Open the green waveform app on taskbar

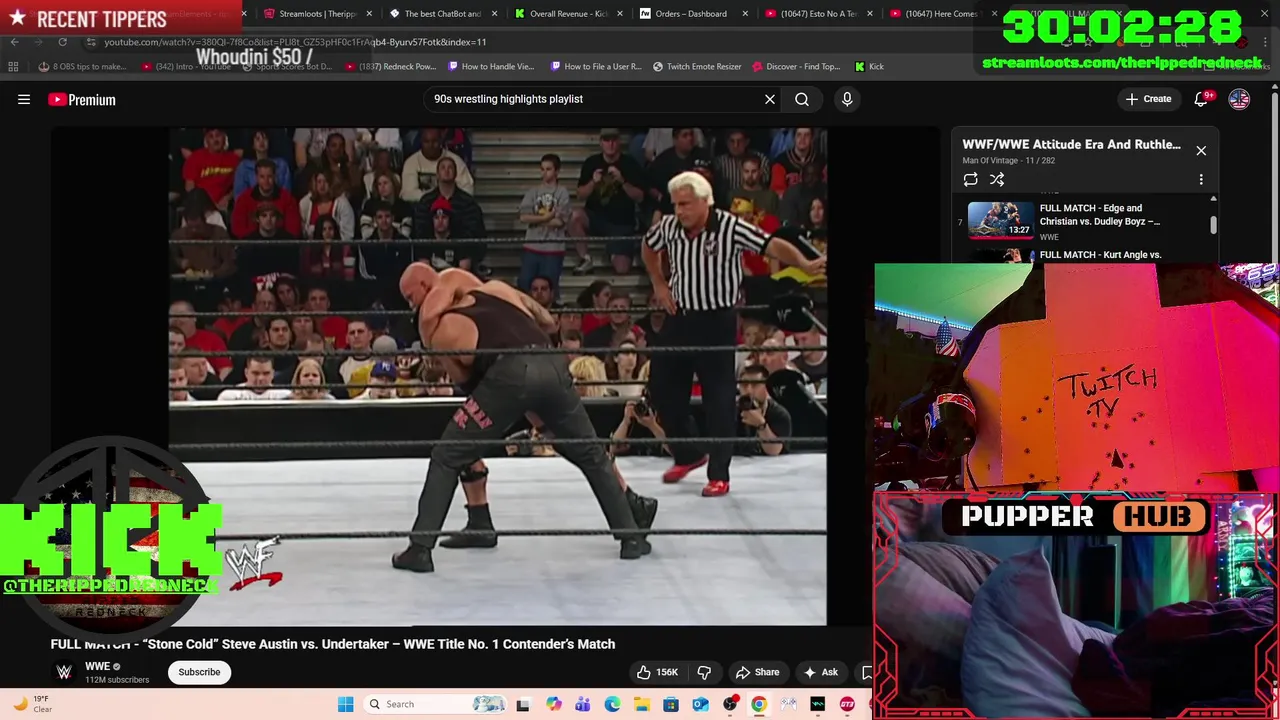pos(818,704)
